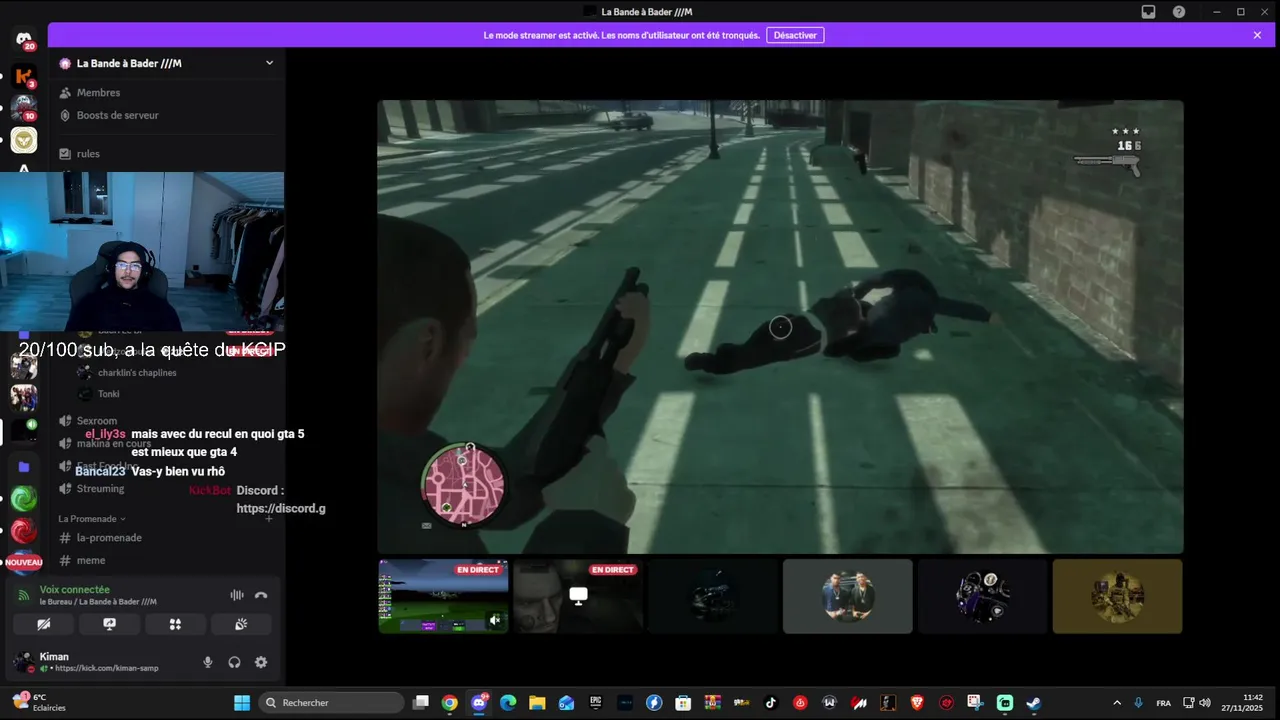Open the red swirl server icon
1280x720 pixels.
pos(24,531)
